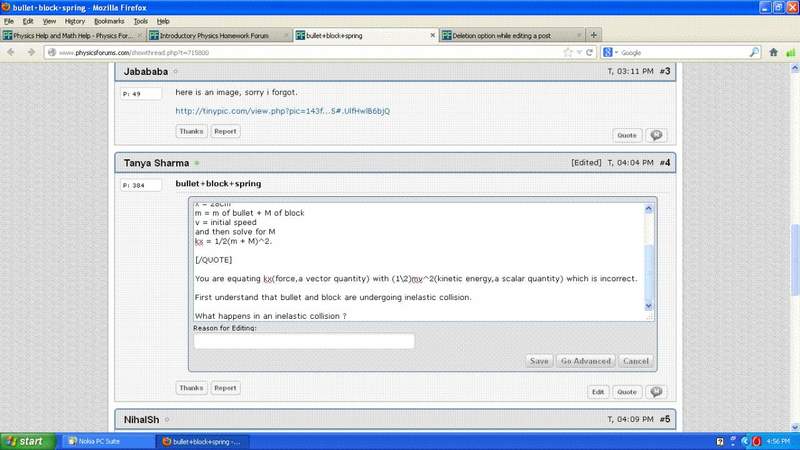The width and height of the screenshot is (800, 450).
Task: Click Thanks on Jabababa's post
Action: tap(191, 131)
